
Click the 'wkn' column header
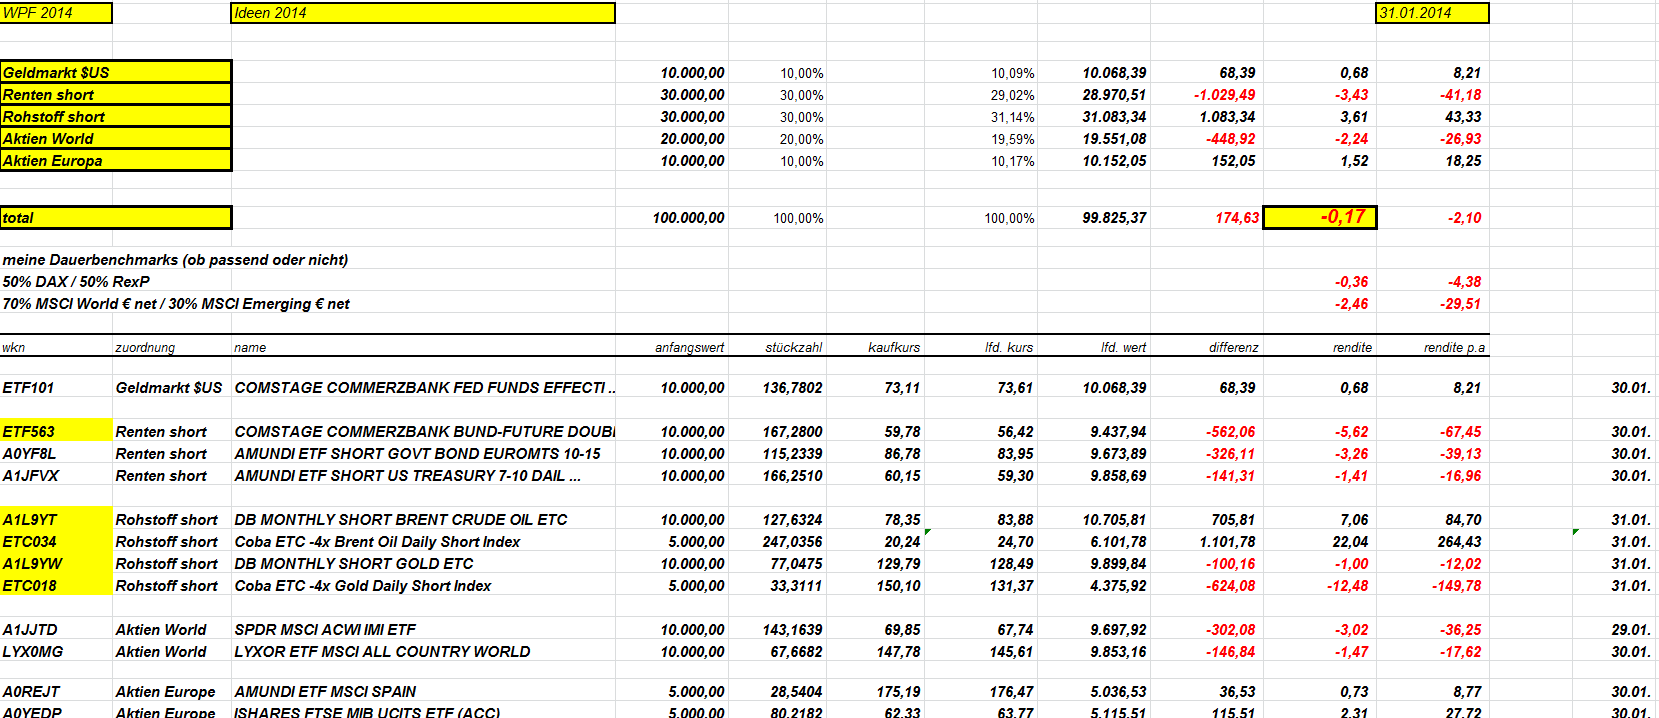[14, 348]
